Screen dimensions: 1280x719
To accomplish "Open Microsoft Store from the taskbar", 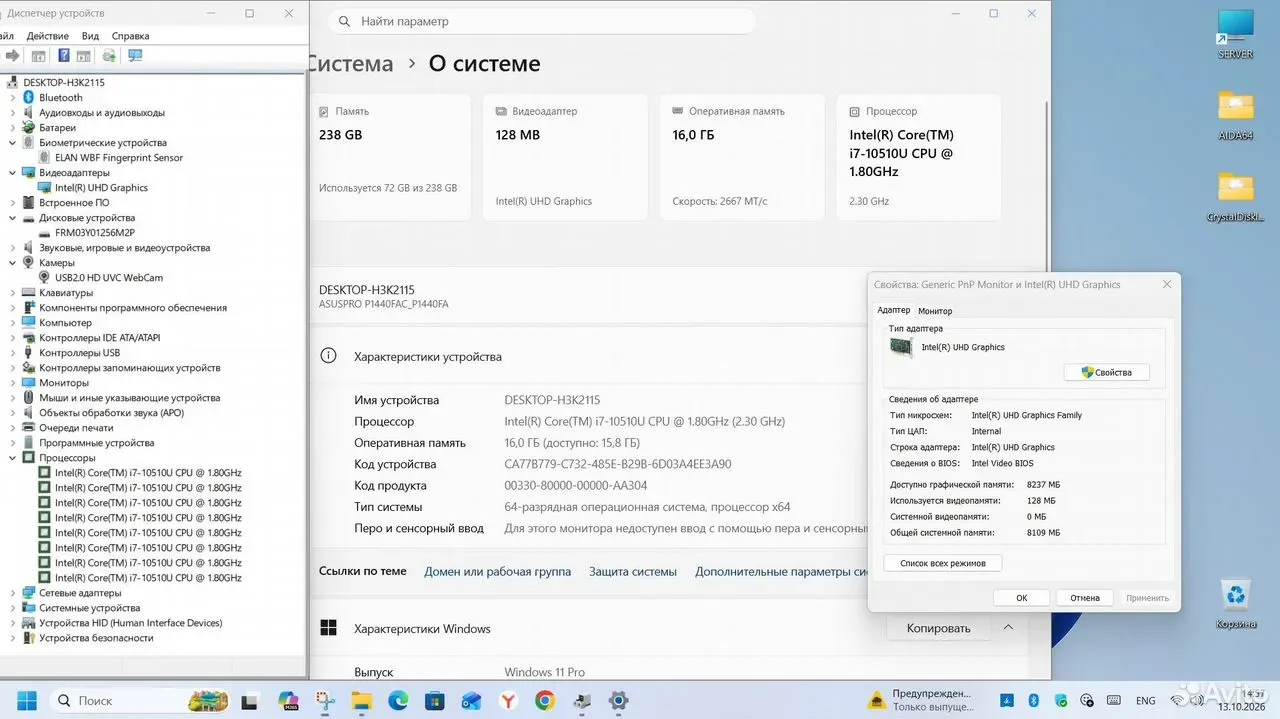I will coord(434,700).
